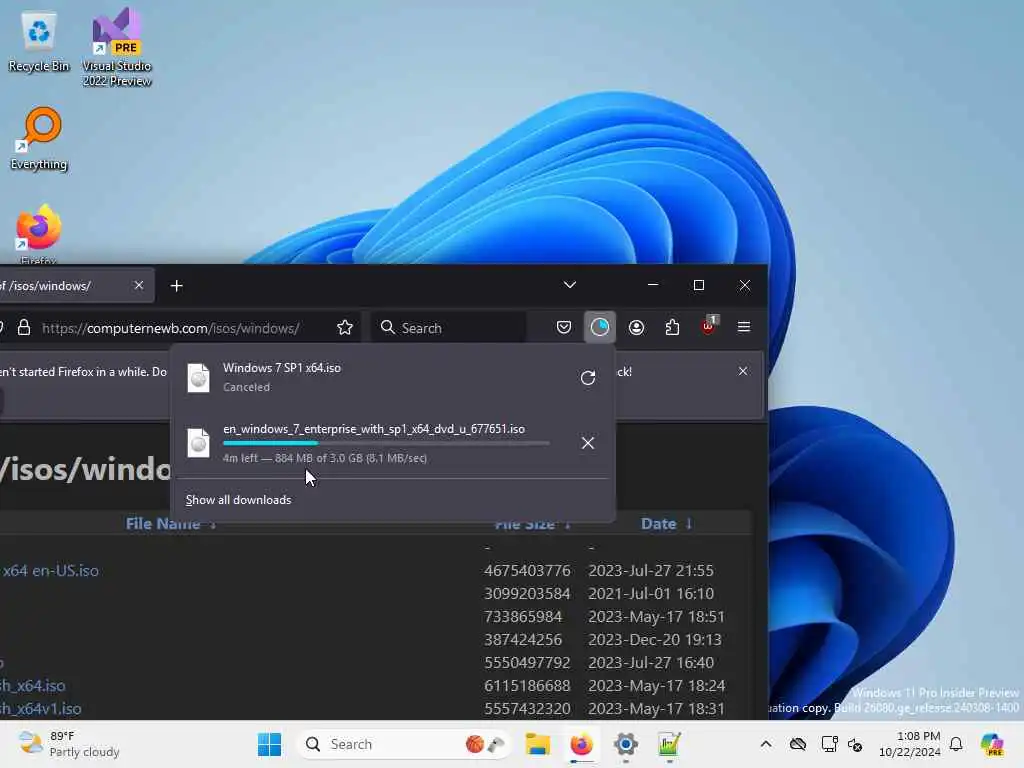The width and height of the screenshot is (1024, 768).
Task: Open the sh_x64.iso file link
Action: [33, 686]
